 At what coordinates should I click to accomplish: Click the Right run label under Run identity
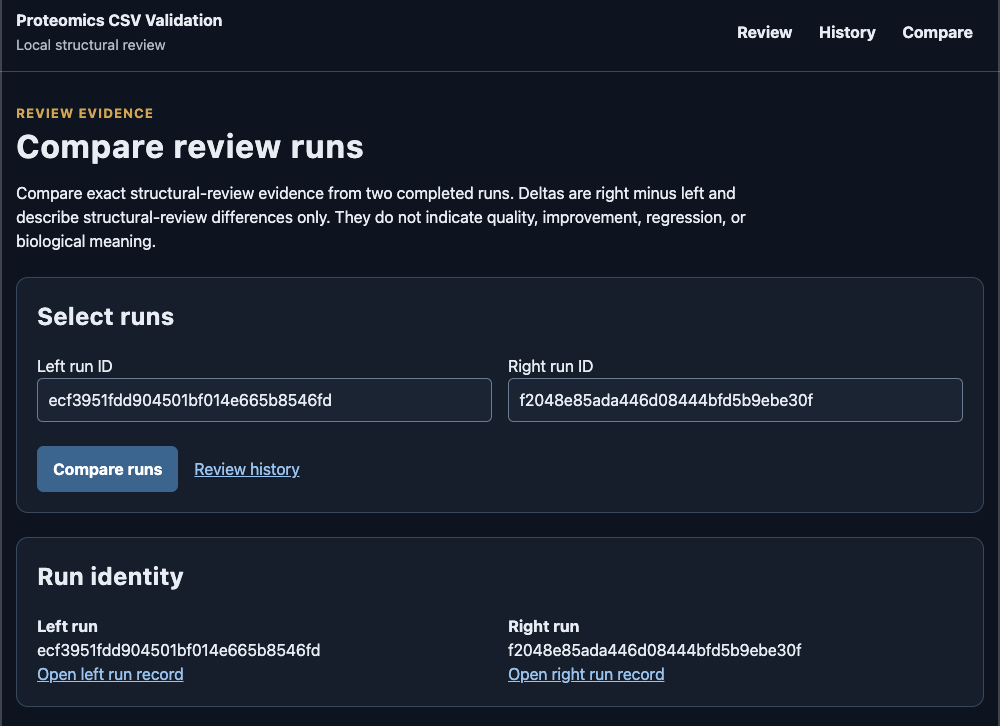[543, 626]
